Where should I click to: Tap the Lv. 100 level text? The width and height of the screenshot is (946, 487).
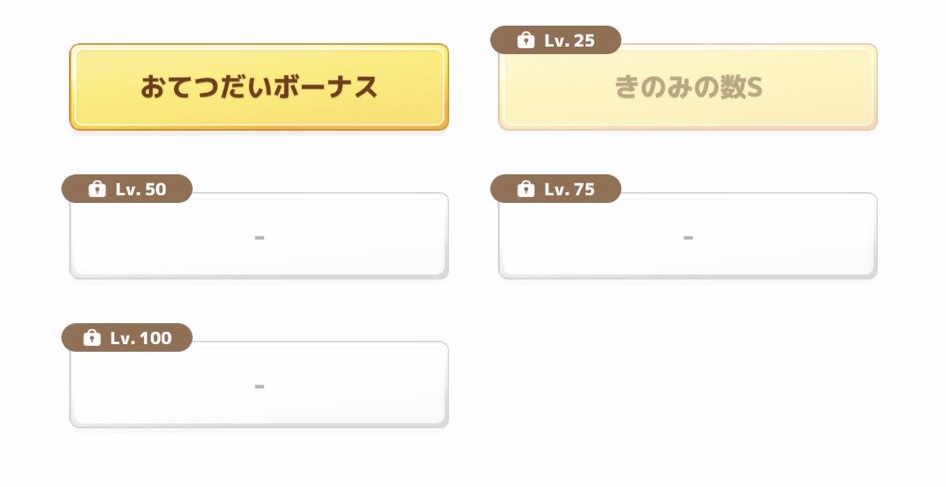coord(141,337)
